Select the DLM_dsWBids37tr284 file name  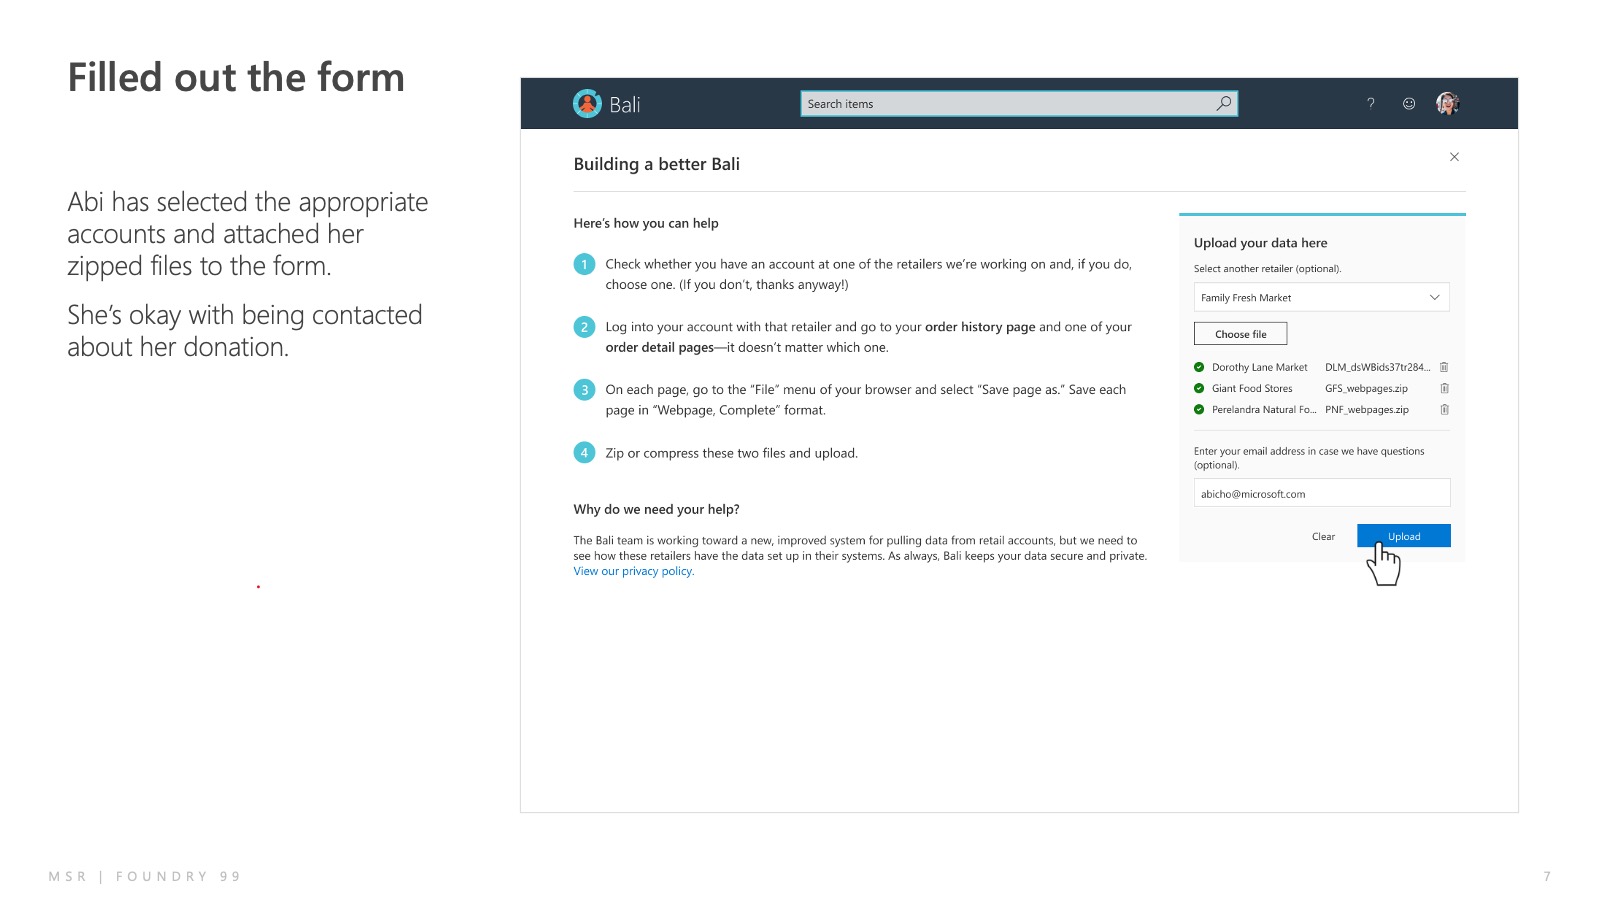[x=1378, y=367]
